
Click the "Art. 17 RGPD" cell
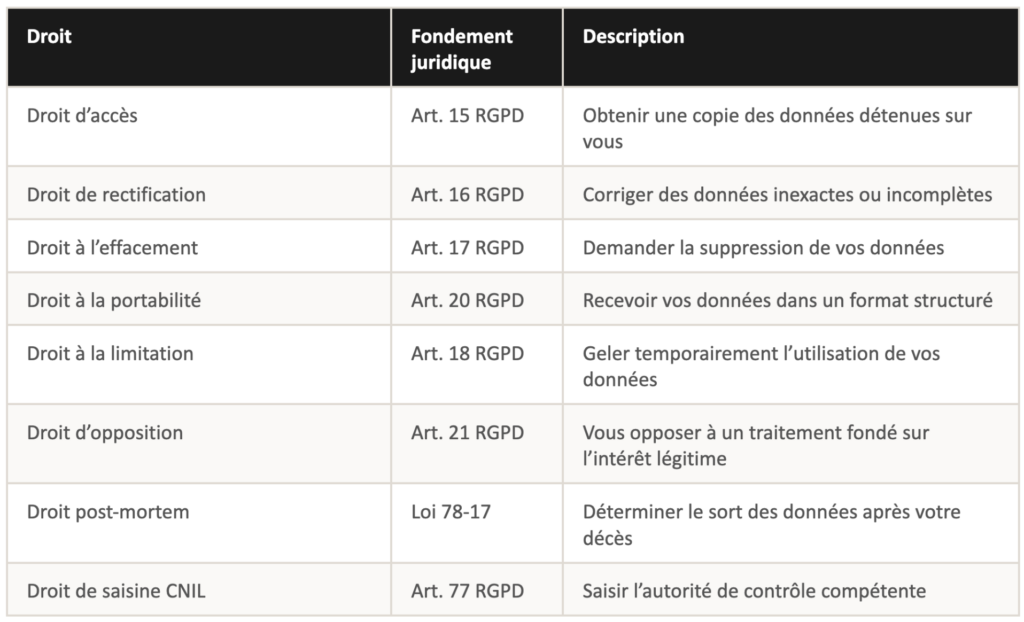[467, 247]
